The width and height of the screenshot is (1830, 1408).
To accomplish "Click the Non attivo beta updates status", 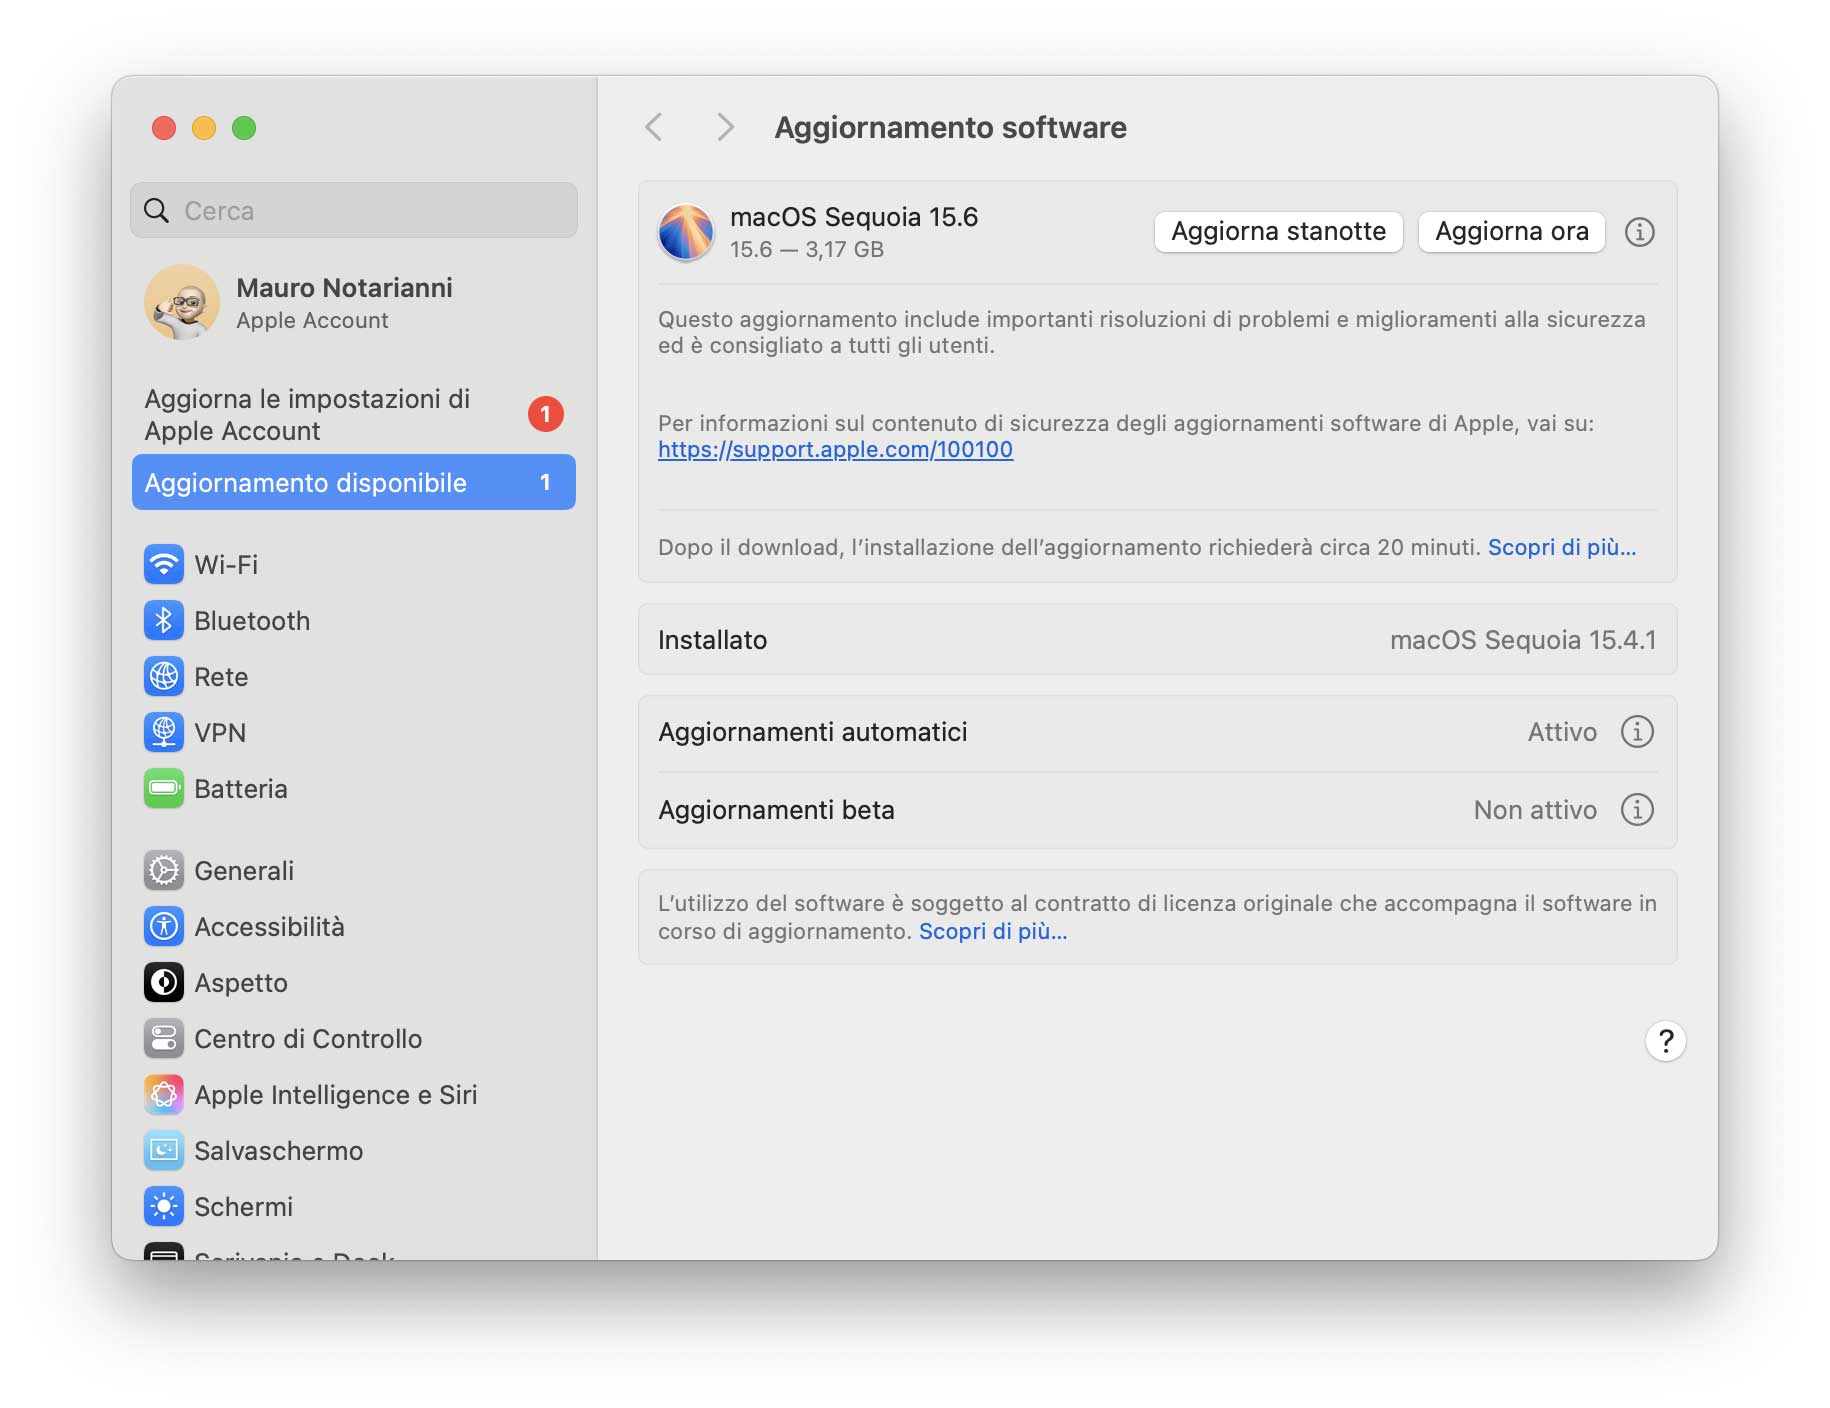I will [1535, 810].
